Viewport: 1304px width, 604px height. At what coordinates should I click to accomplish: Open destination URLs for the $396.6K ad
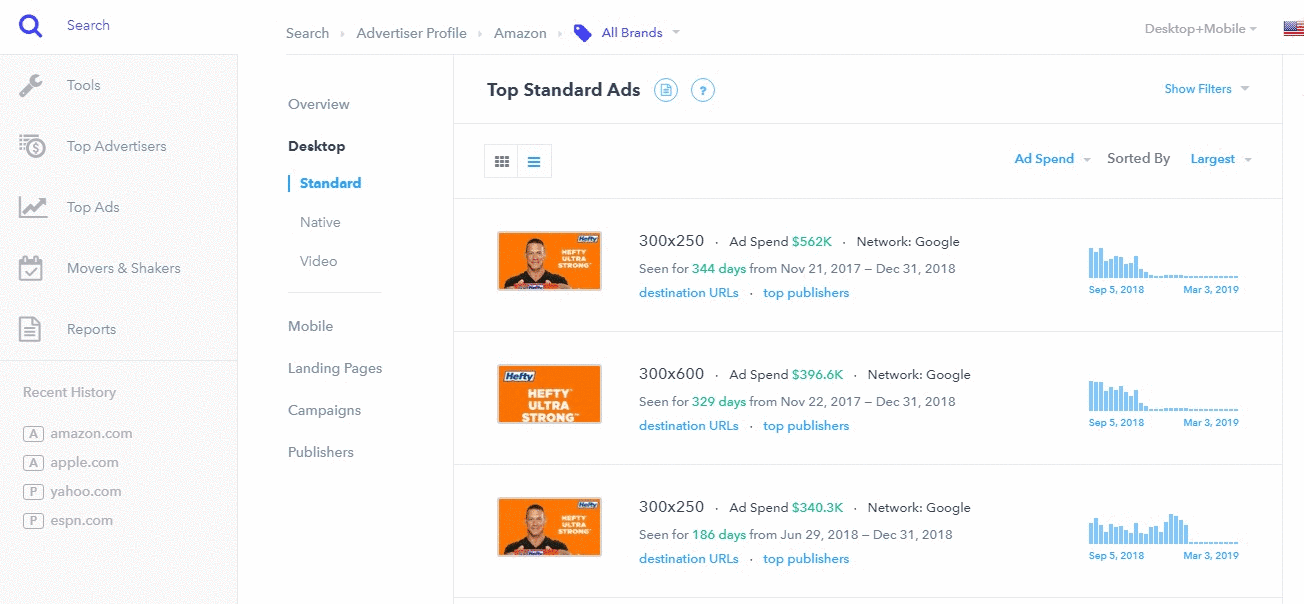click(688, 426)
